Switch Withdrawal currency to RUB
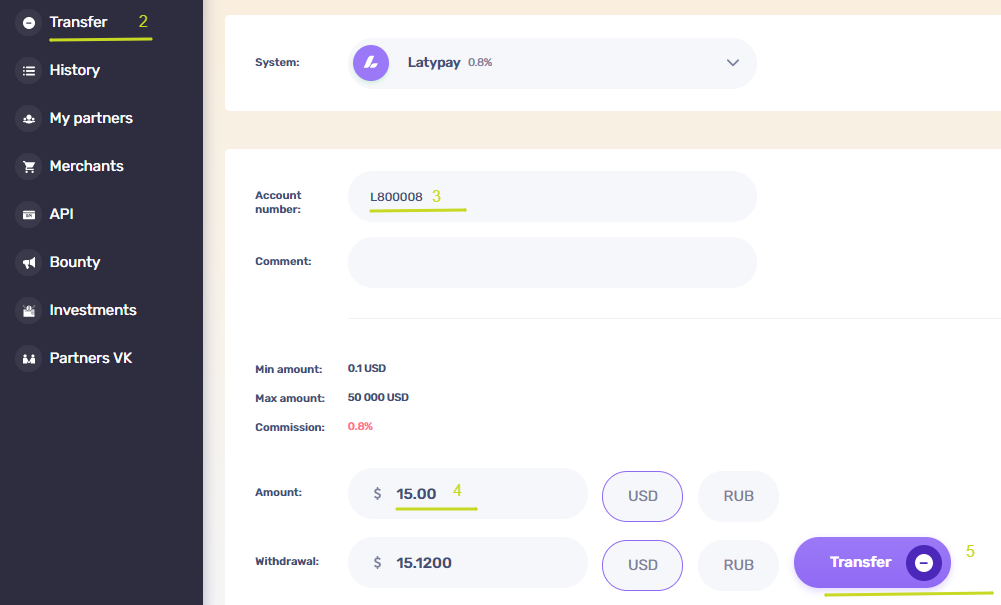This screenshot has width=1001, height=605. click(738, 564)
